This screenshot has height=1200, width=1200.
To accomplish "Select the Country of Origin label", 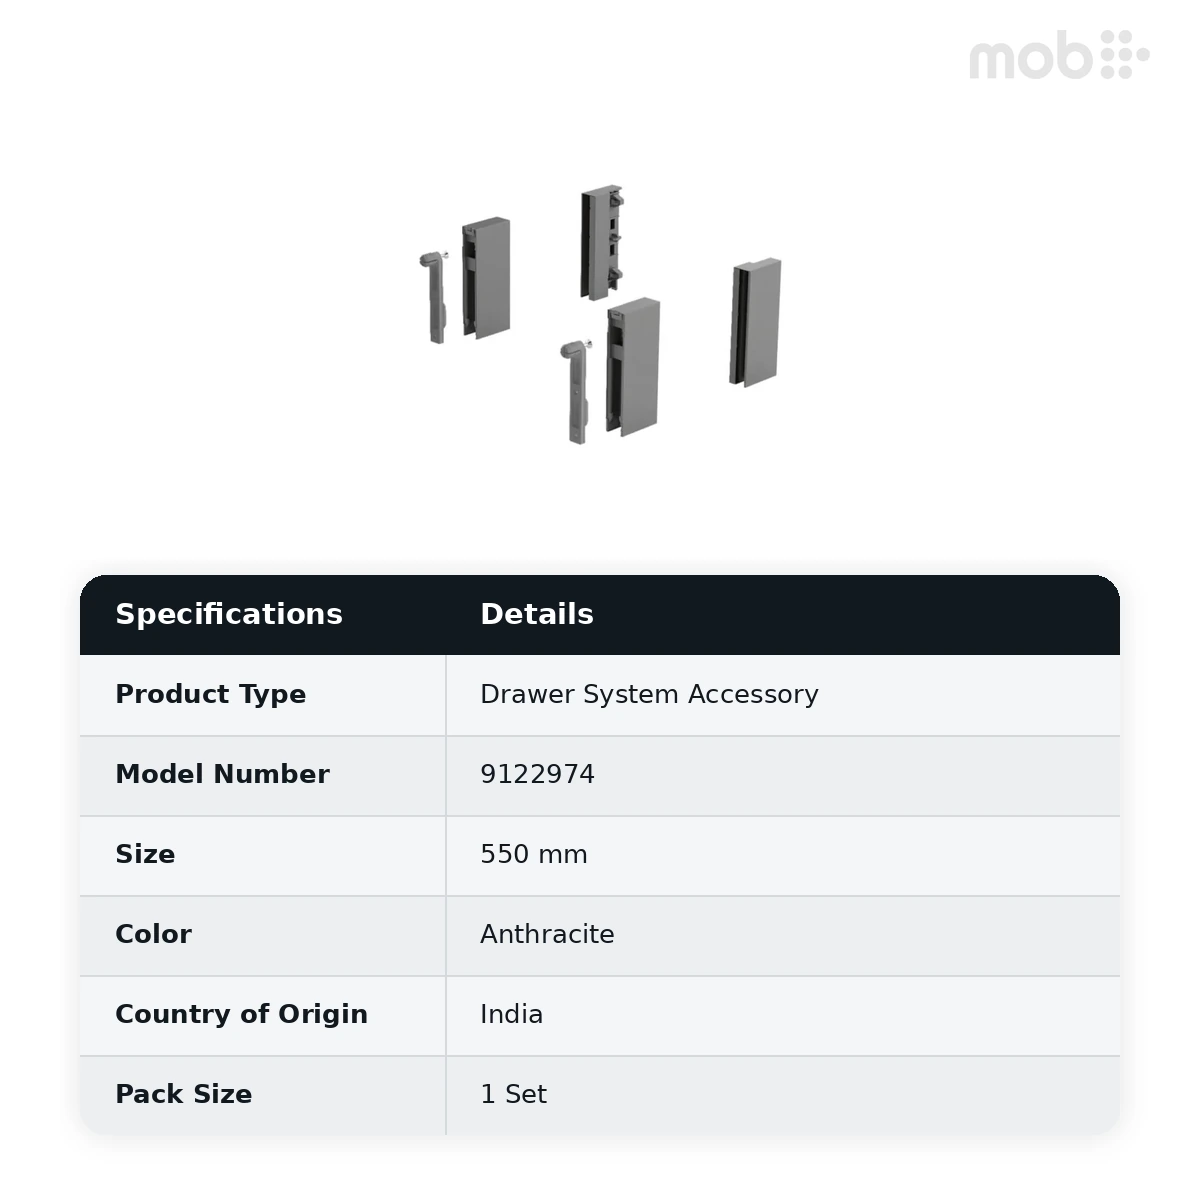I will tap(241, 1014).
